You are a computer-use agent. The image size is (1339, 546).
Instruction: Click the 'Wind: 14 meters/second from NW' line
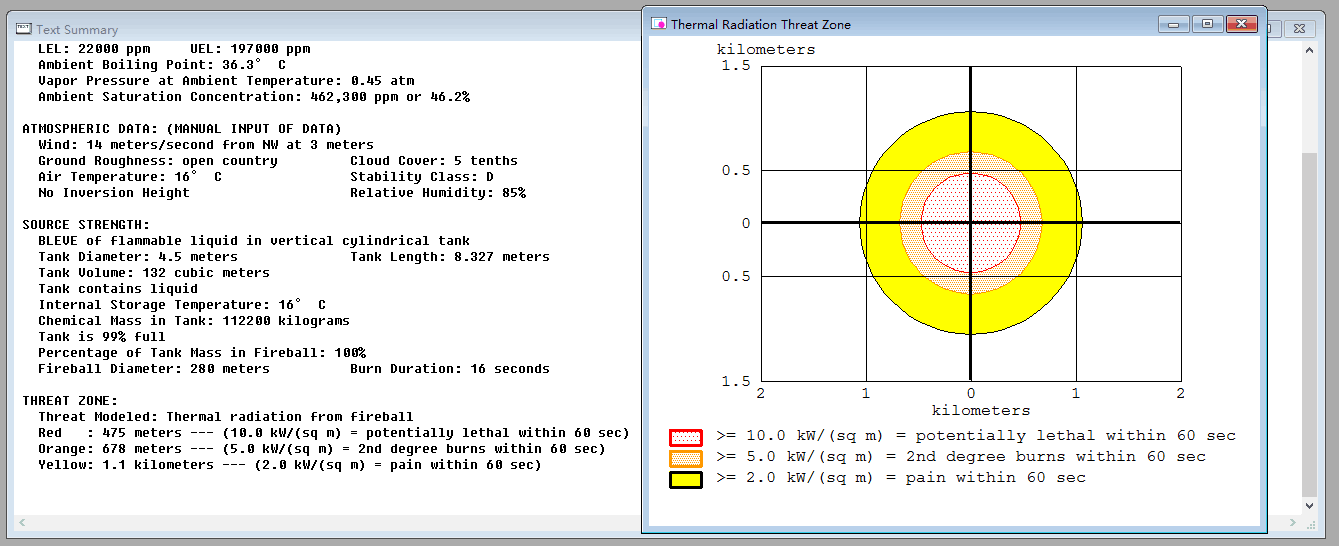(x=206, y=145)
